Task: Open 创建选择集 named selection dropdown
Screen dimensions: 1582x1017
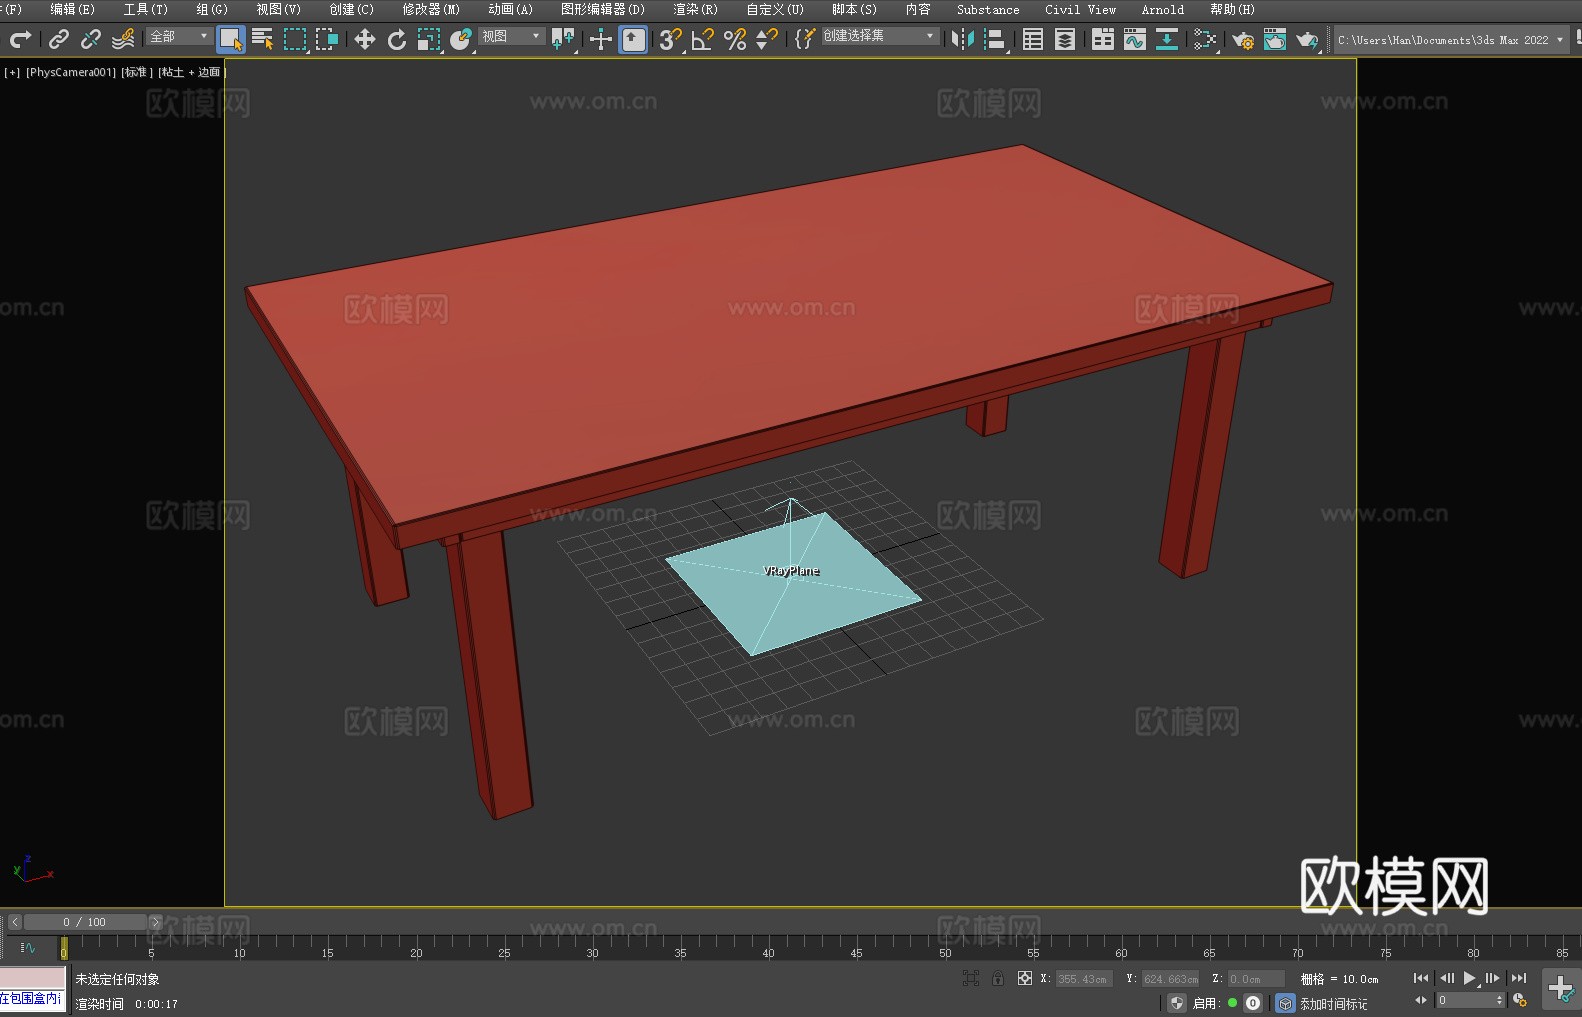Action: [x=880, y=36]
